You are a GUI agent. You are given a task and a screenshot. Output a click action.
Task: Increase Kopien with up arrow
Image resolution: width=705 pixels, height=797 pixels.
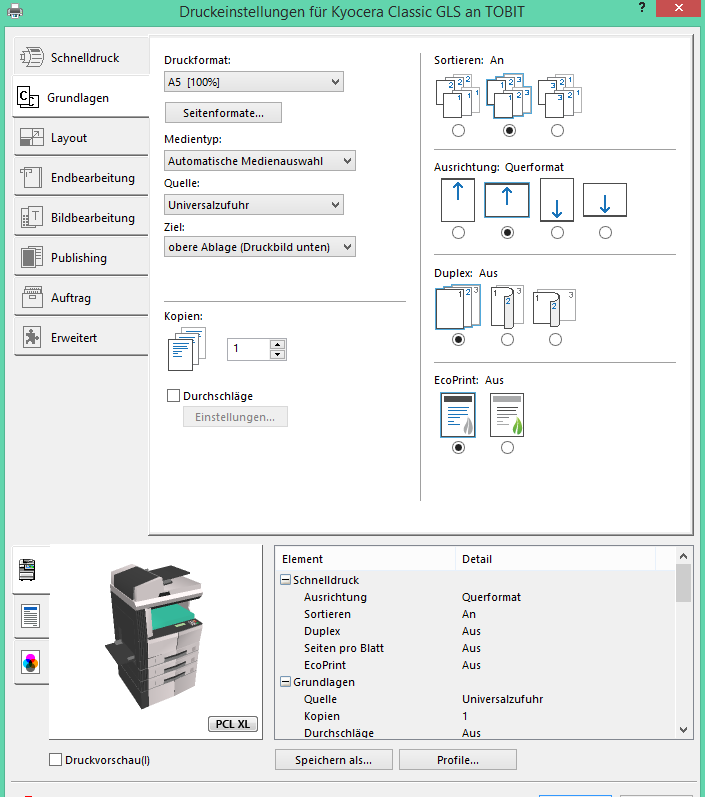(x=277, y=344)
